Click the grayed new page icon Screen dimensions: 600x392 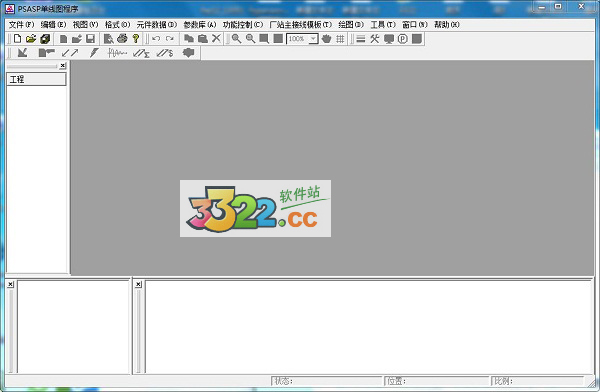64,39
